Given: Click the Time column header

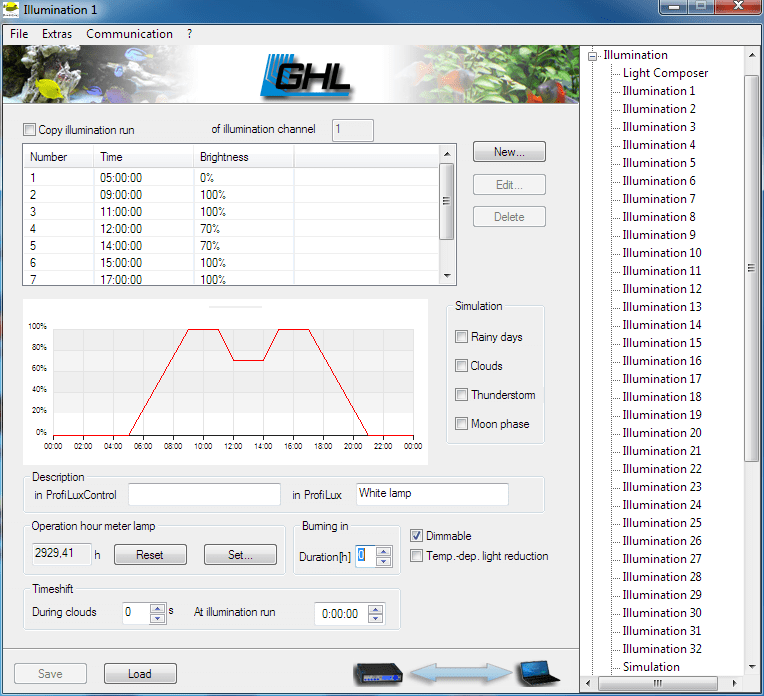Looking at the screenshot, I should tap(144, 157).
